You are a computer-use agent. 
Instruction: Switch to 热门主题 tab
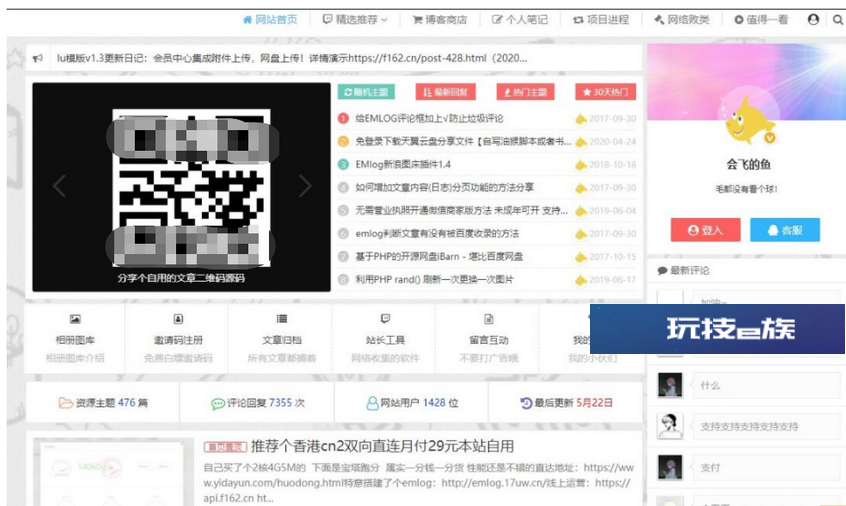point(526,92)
